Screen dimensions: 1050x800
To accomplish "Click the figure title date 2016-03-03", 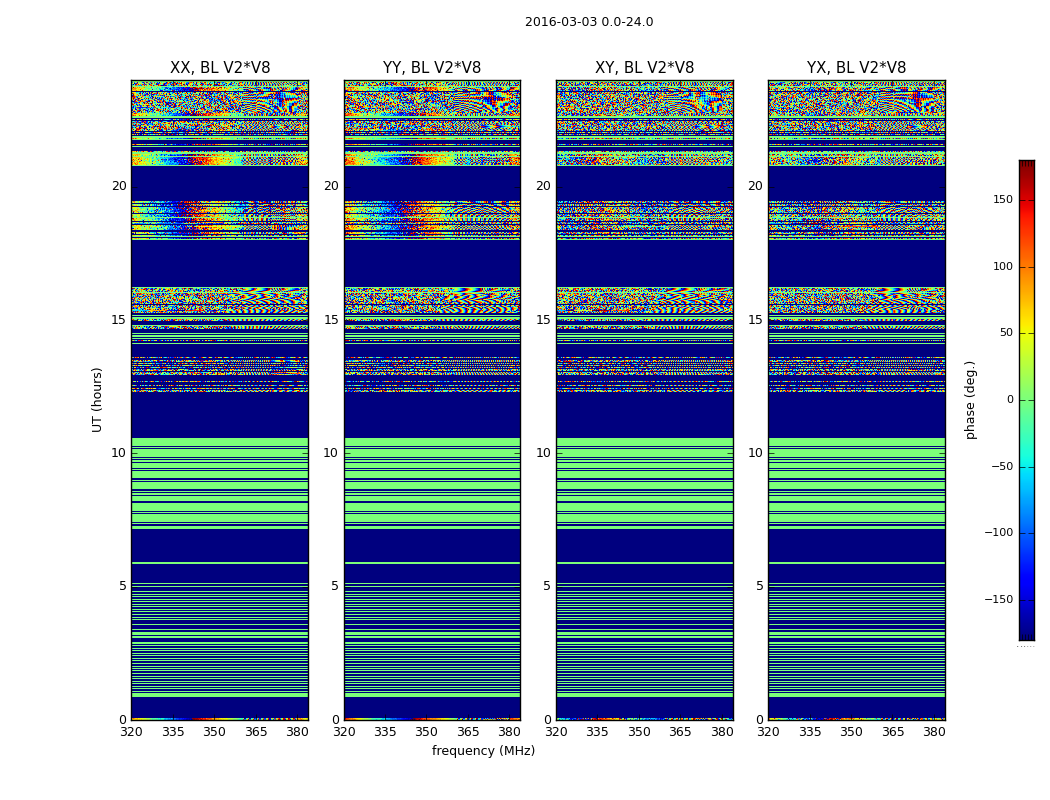I will [589, 22].
